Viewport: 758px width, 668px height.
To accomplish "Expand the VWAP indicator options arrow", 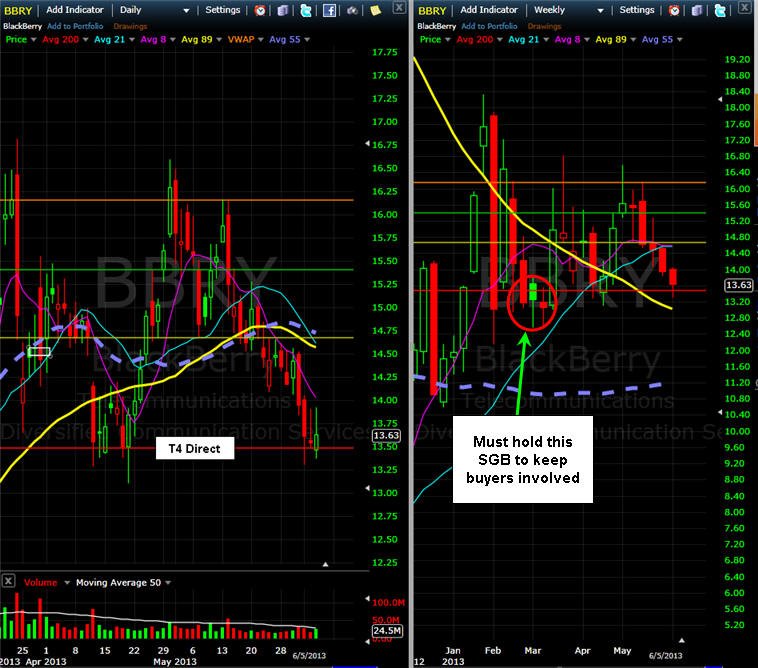I will [x=261, y=39].
